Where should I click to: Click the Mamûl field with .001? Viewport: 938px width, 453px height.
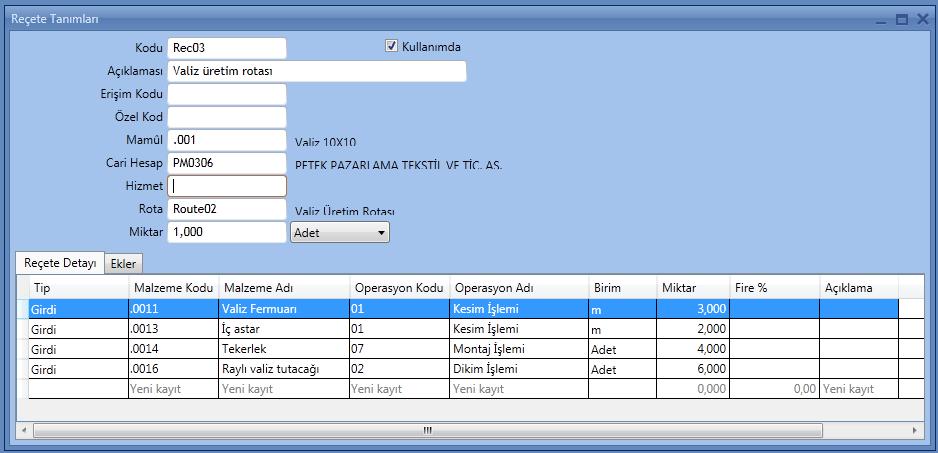(x=227, y=140)
